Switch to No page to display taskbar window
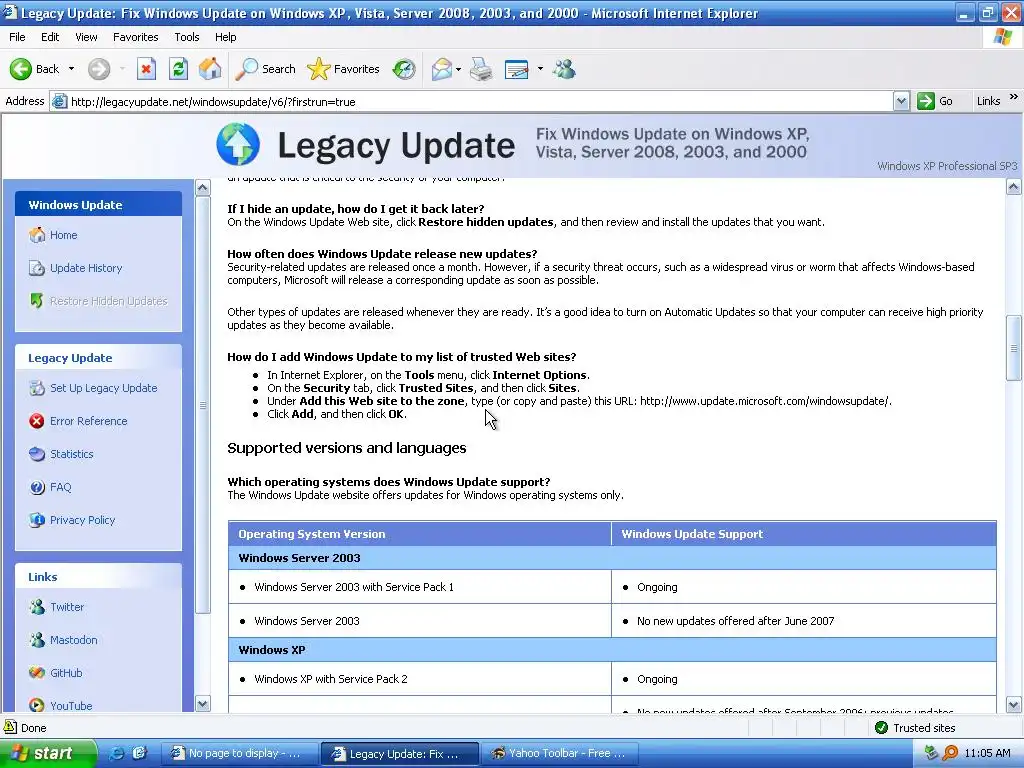Viewport: 1024px width, 768px height. tap(238, 753)
